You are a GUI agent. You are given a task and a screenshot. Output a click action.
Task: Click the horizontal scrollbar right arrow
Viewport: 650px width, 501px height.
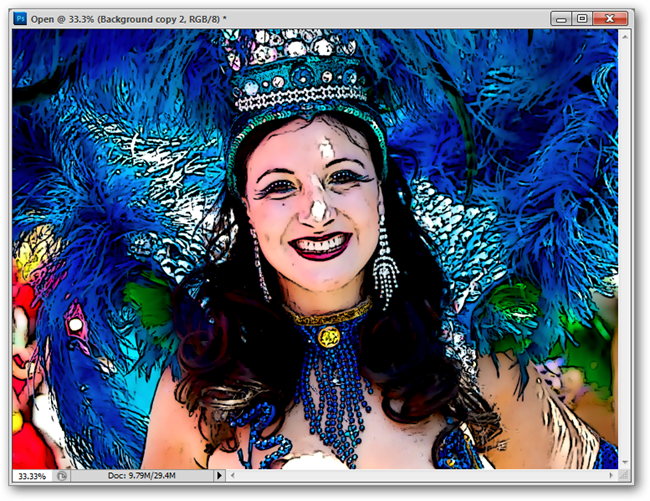tap(611, 475)
